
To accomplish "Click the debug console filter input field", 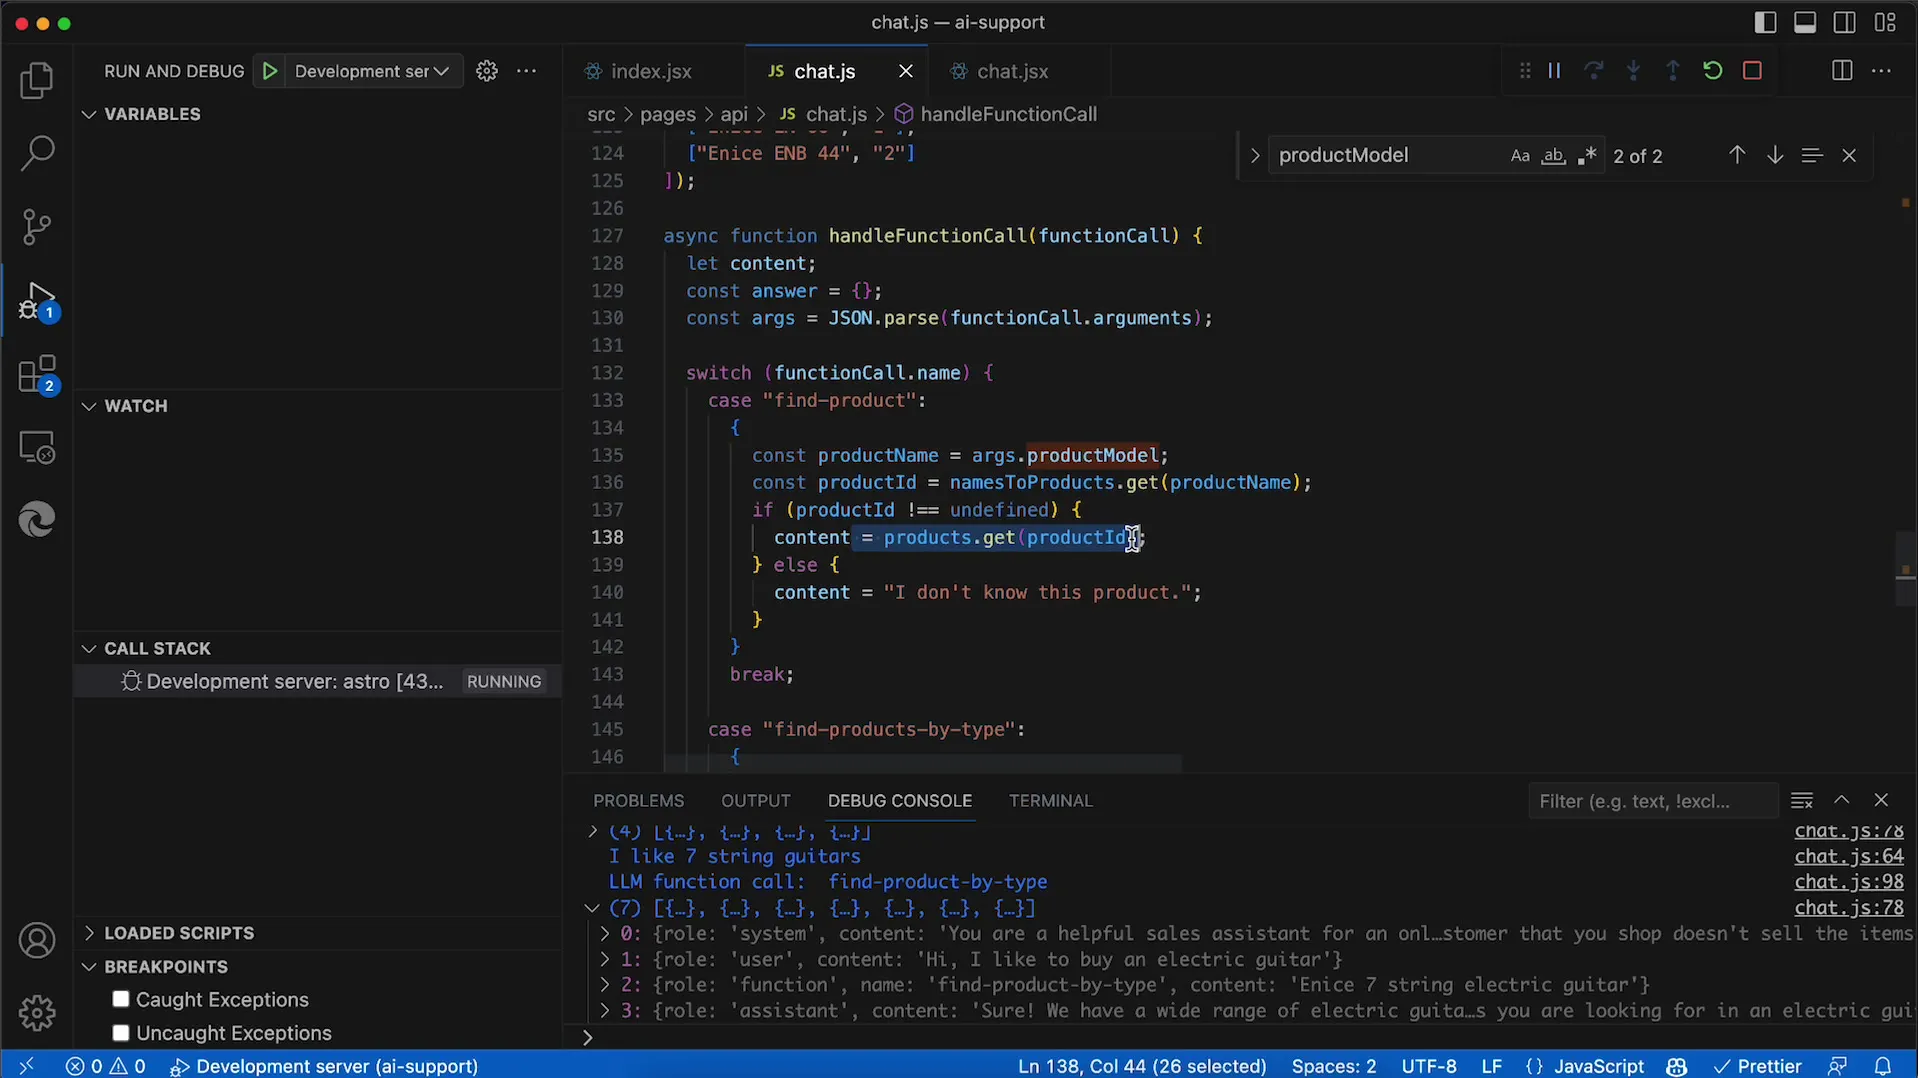I will tap(1650, 800).
